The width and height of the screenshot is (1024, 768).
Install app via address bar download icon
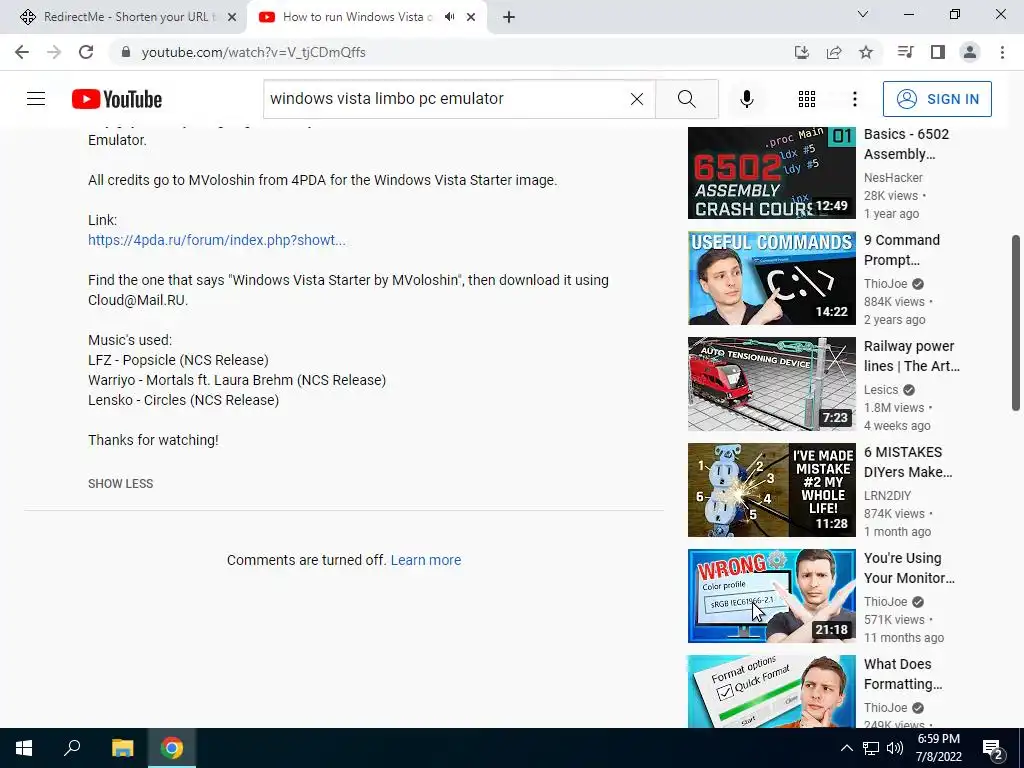[802, 52]
